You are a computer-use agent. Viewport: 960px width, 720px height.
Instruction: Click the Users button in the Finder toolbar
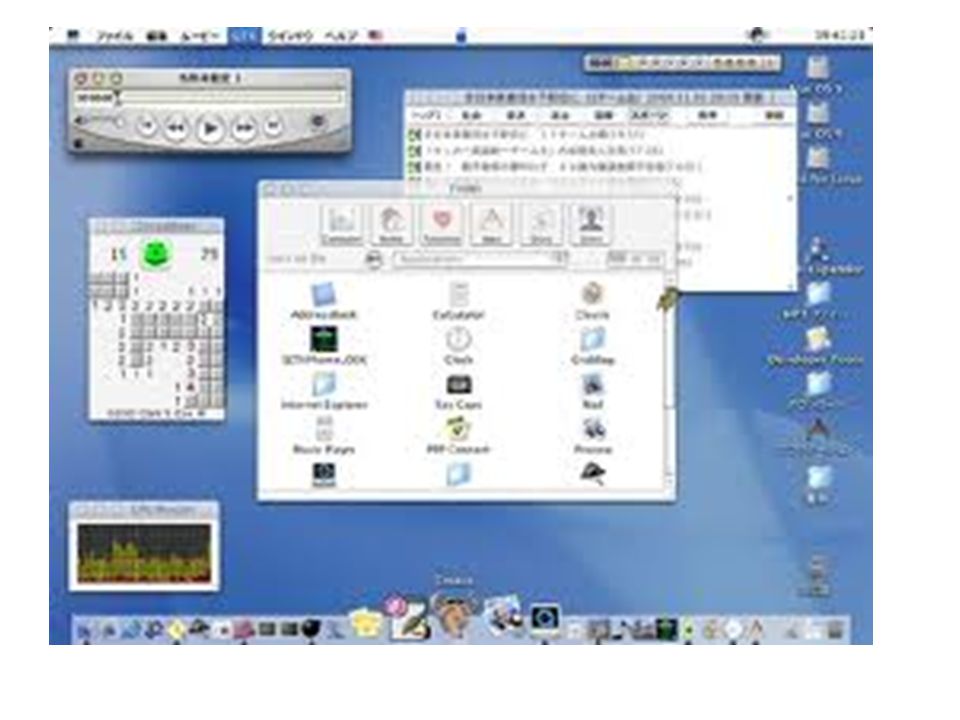coord(591,225)
